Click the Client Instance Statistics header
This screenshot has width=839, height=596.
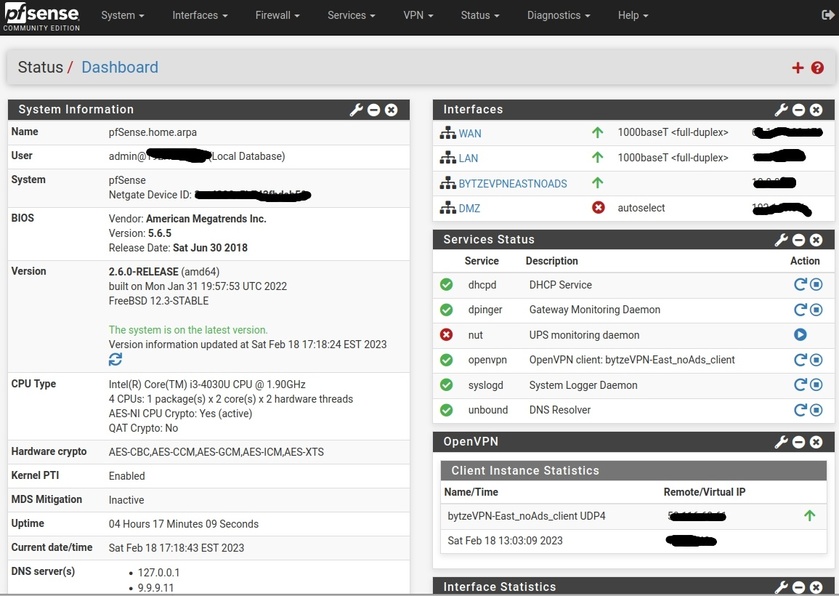634,470
